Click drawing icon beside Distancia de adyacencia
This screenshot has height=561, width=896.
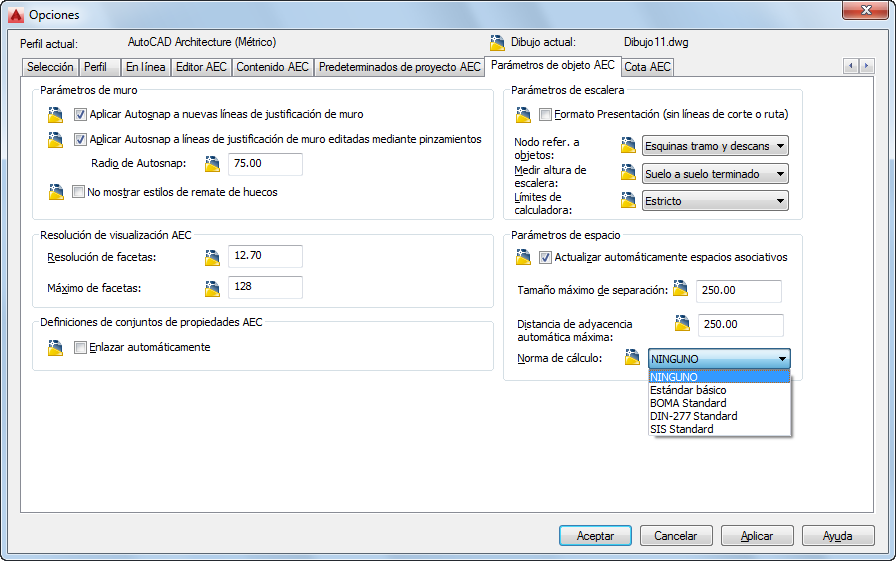tap(682, 323)
